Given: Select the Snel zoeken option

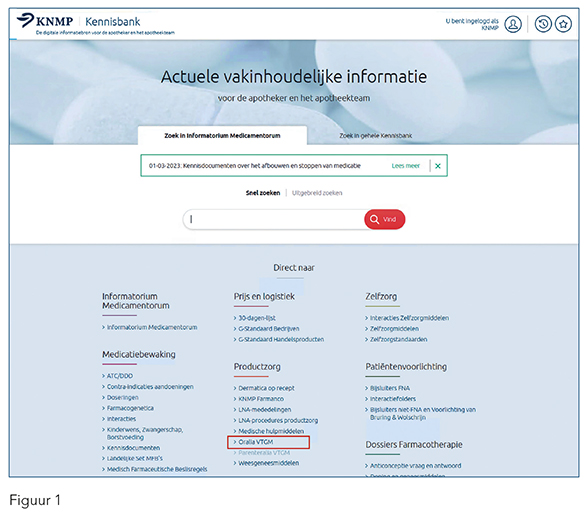Looking at the screenshot, I should [x=263, y=193].
